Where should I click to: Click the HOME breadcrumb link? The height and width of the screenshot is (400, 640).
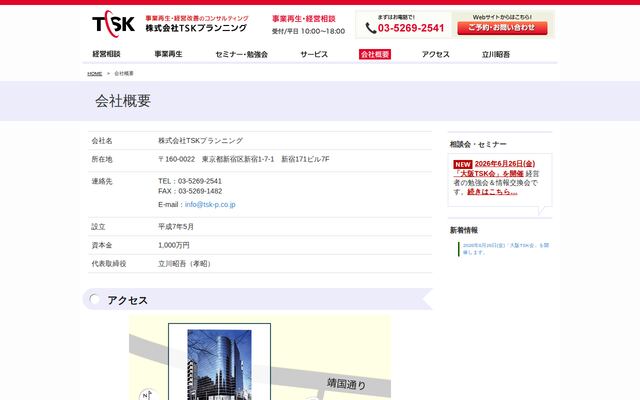[95, 73]
